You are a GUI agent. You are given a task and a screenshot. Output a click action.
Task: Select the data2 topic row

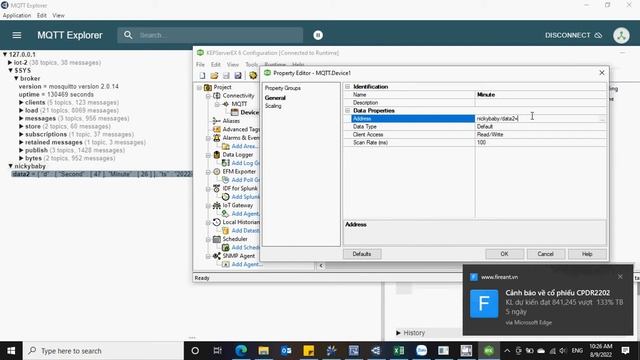click(x=102, y=174)
